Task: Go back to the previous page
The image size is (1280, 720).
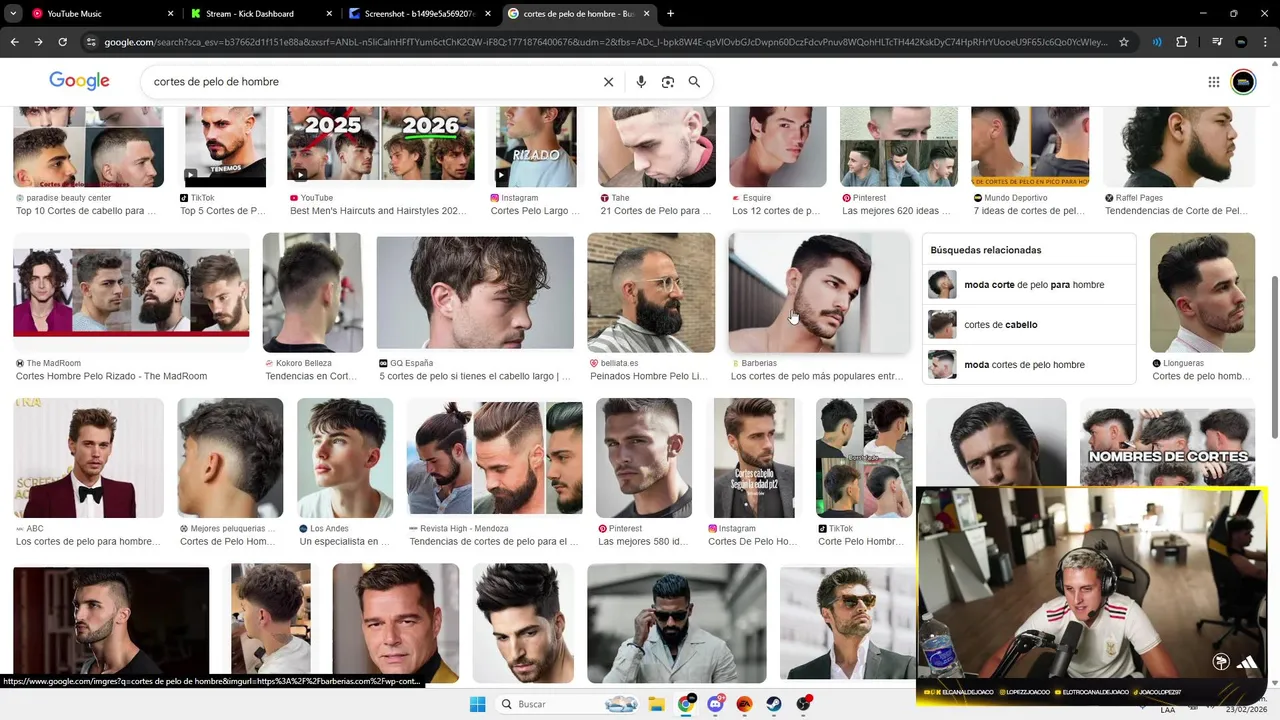Action: 14,42
